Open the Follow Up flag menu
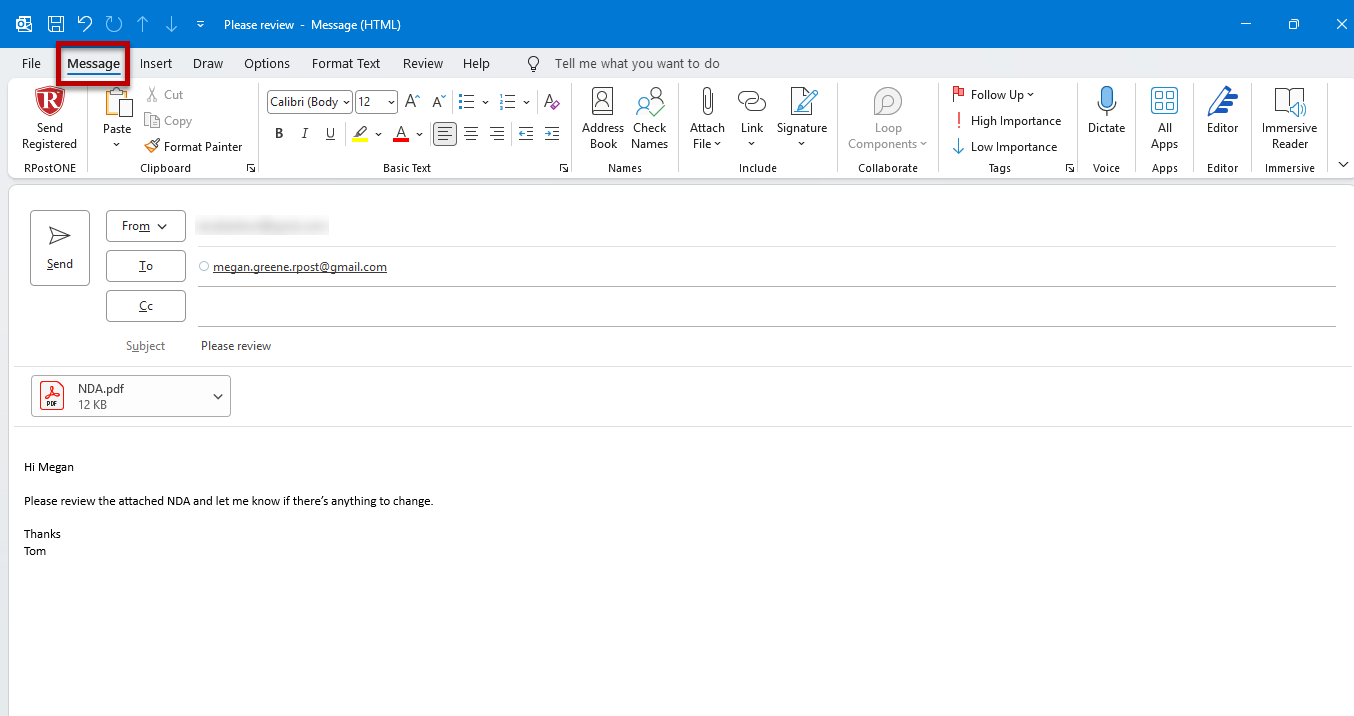The width and height of the screenshot is (1354, 716). point(993,94)
